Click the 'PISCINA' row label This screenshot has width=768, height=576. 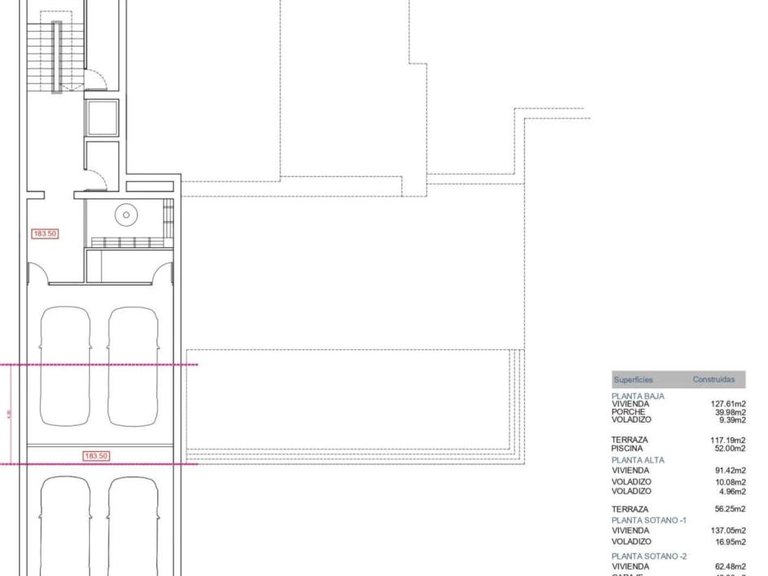627,448
